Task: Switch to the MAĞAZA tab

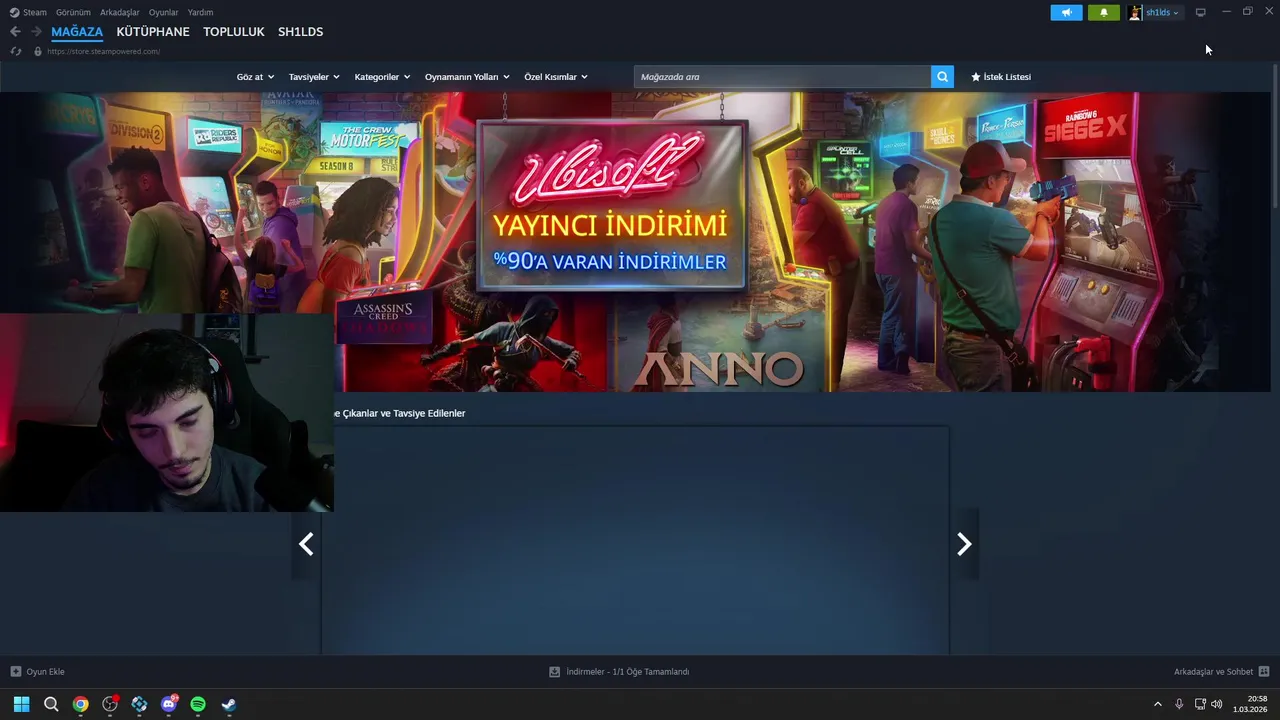Action: (77, 32)
